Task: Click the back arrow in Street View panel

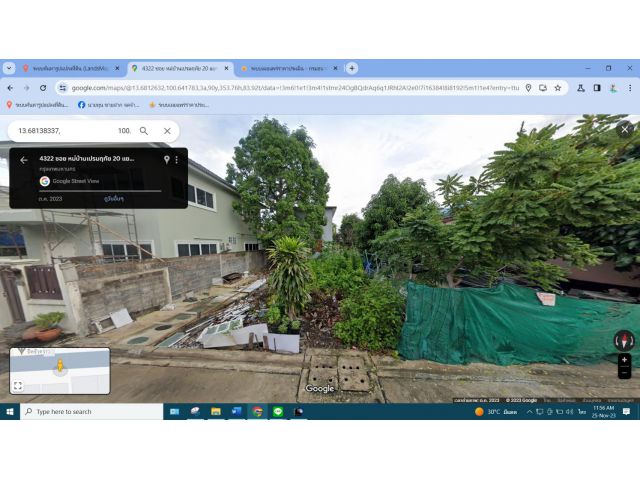Action: click(24, 160)
